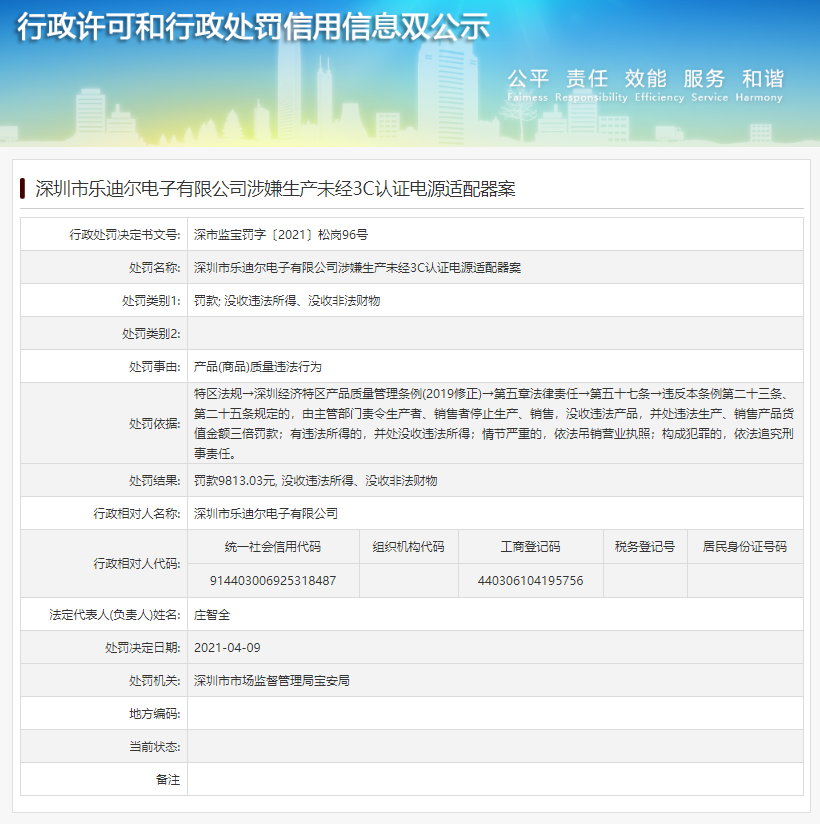The height and width of the screenshot is (824, 820).
Task: Click the page title 行政许可和行政处罚信用信息双公示
Action: click(x=253, y=27)
